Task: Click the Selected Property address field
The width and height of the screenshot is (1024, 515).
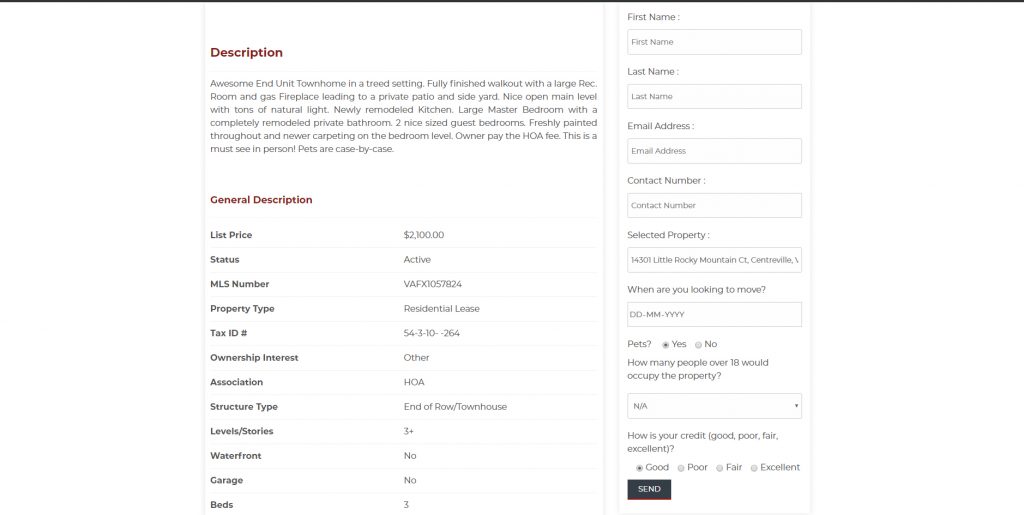Action: pyautogui.click(x=714, y=260)
